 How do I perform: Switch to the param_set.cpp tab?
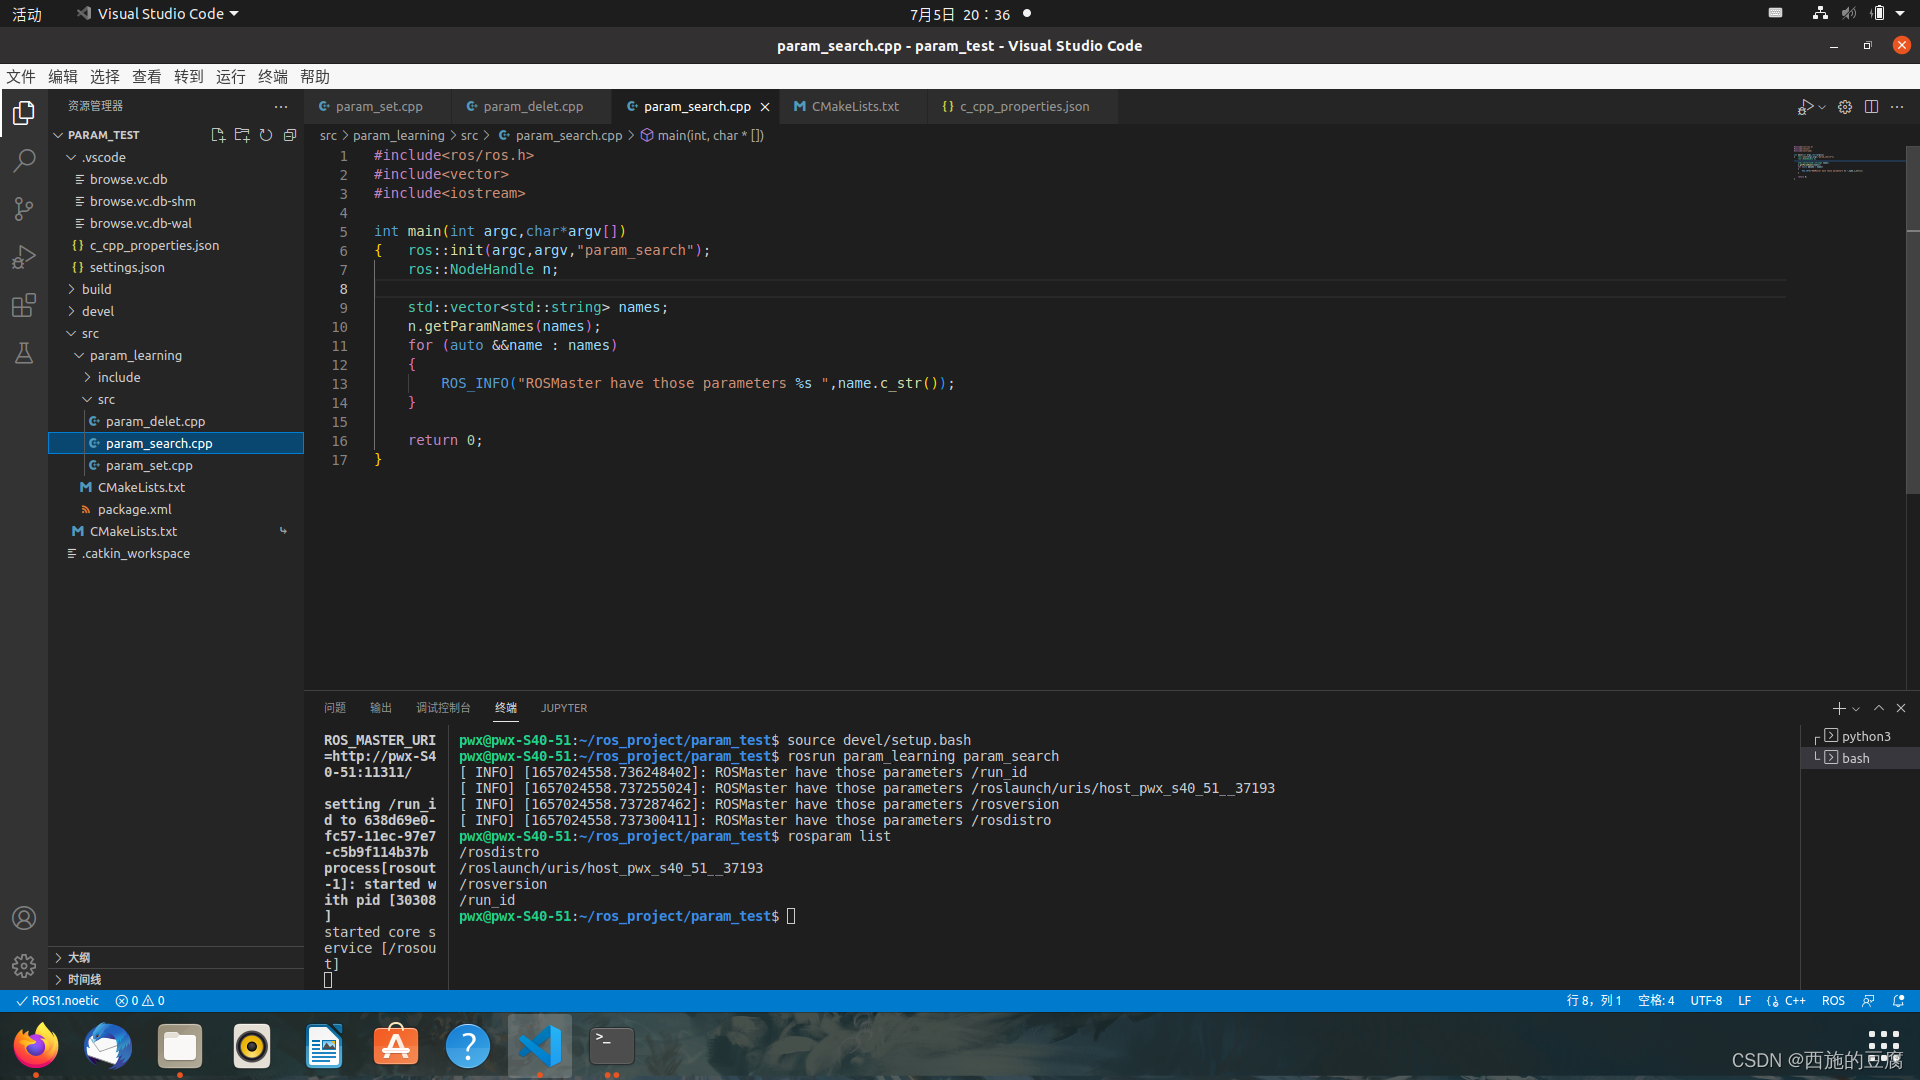pyautogui.click(x=378, y=107)
